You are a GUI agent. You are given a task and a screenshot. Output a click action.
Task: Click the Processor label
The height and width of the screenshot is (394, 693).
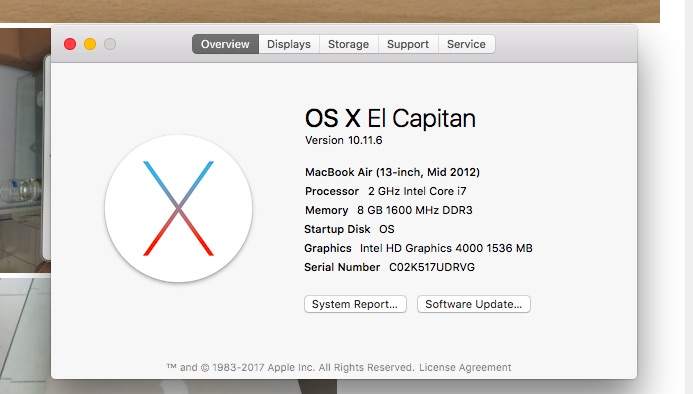coord(332,191)
